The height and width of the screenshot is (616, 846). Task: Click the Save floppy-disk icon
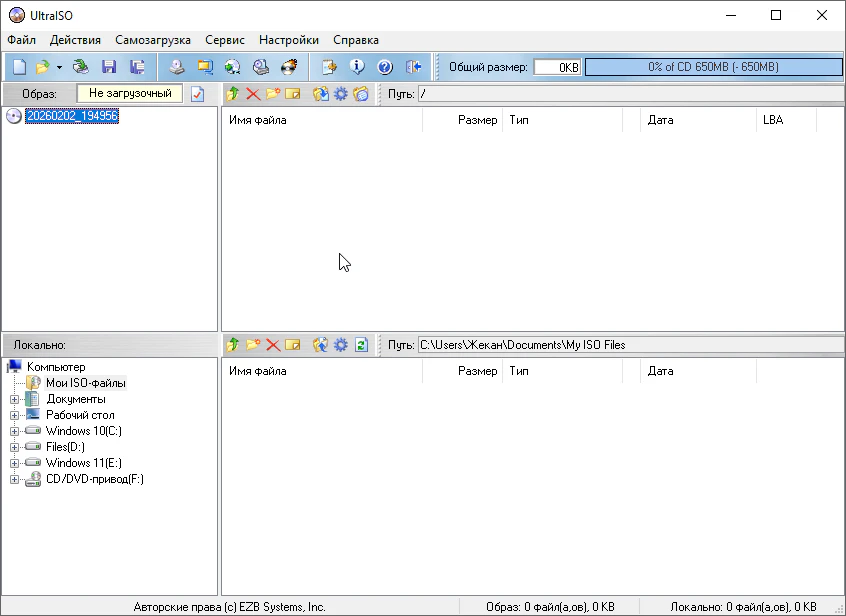tap(109, 67)
